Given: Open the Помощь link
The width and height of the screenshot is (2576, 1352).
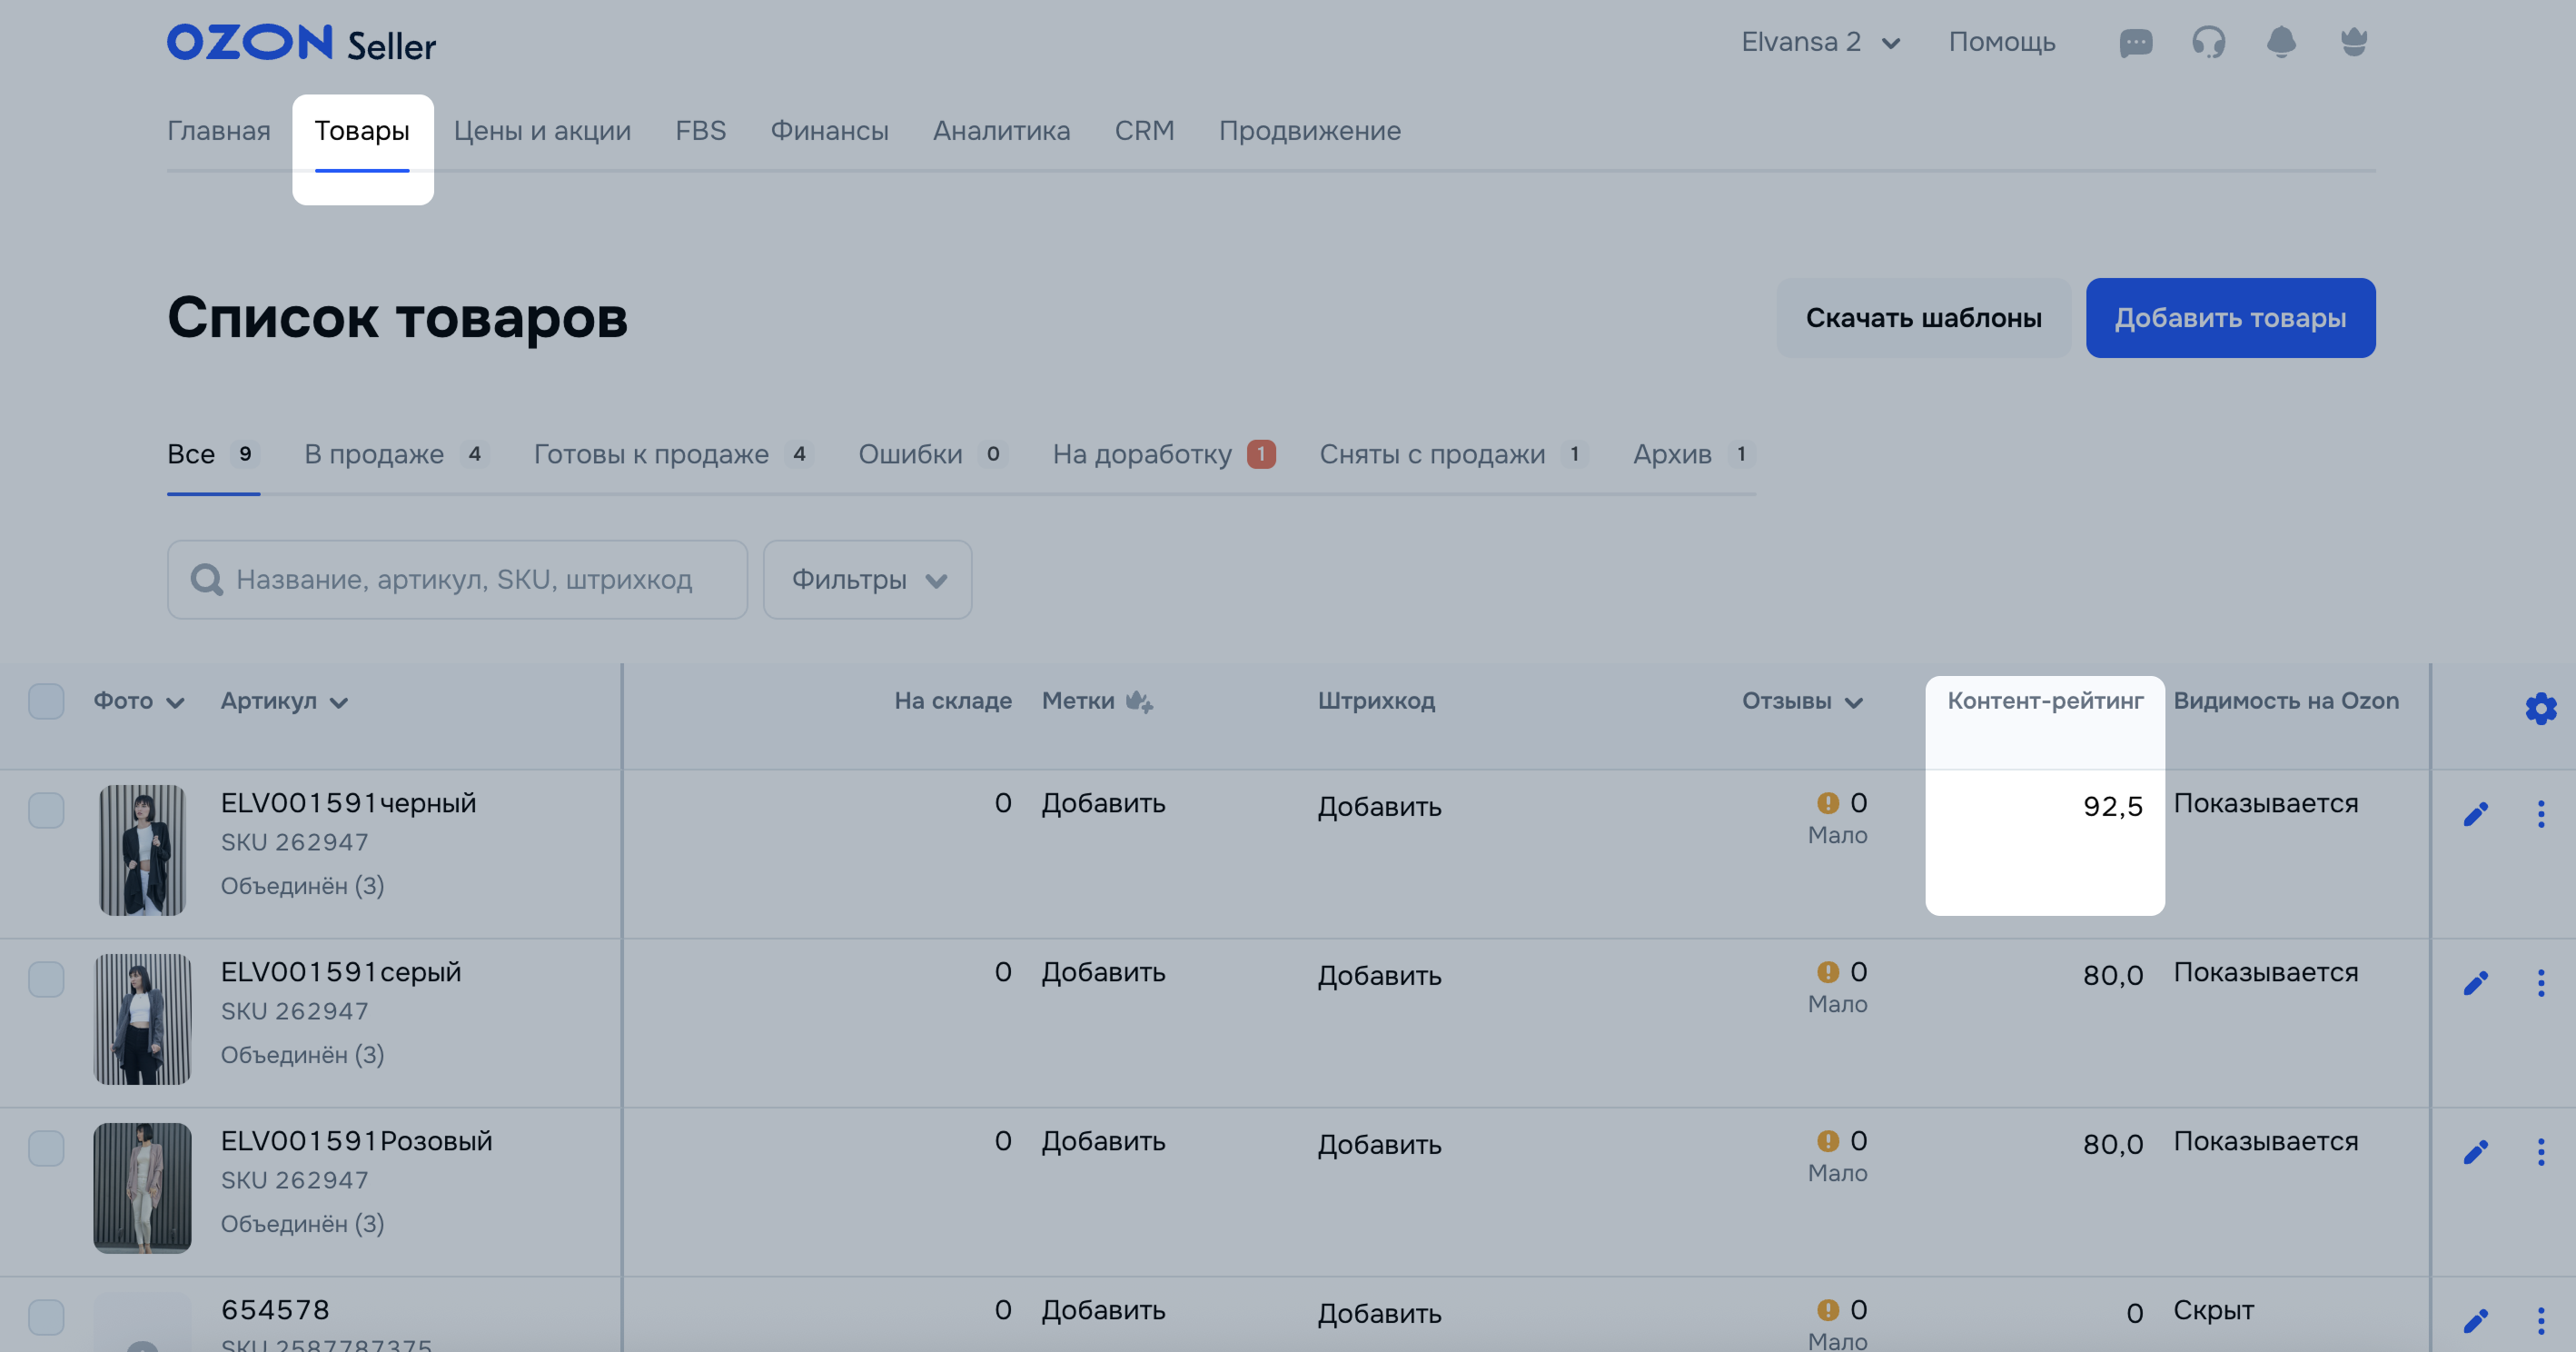Looking at the screenshot, I should 2001,42.
